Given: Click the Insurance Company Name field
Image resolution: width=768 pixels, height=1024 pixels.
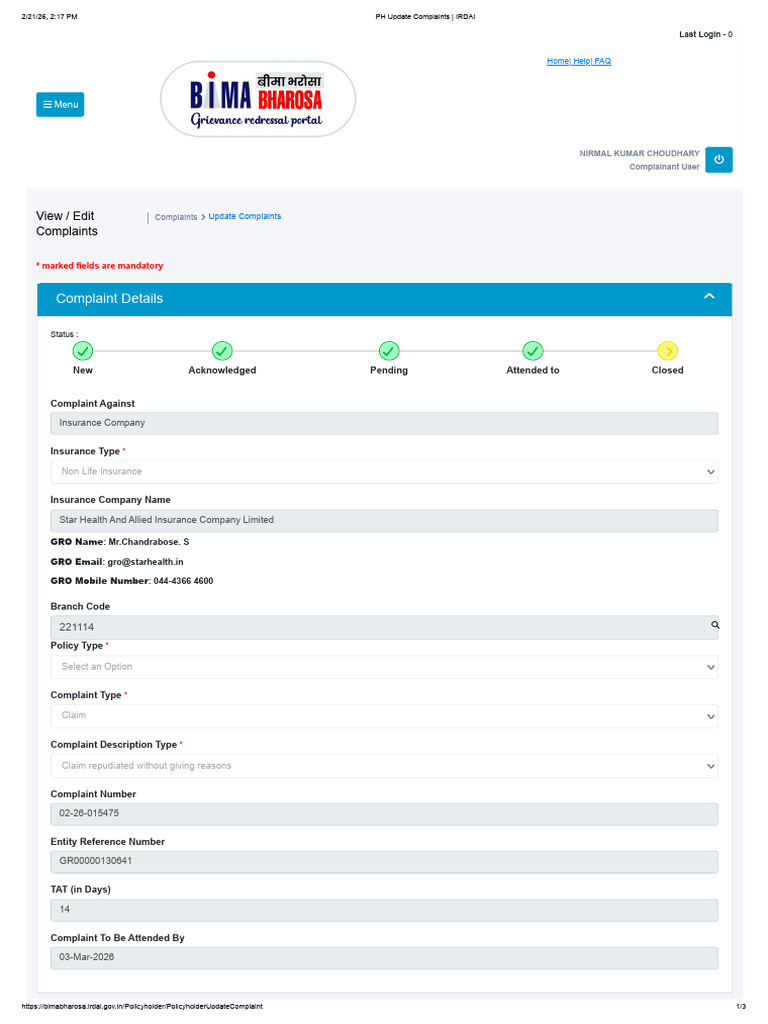Looking at the screenshot, I should click(384, 520).
